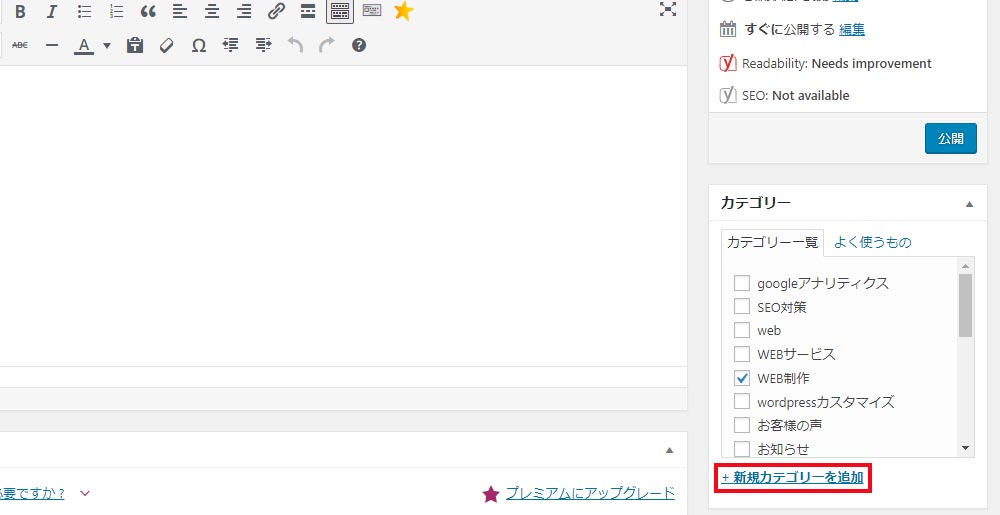Screen dimensions: 1000x515
Task: Click the purple premium star icon
Action: point(490,494)
